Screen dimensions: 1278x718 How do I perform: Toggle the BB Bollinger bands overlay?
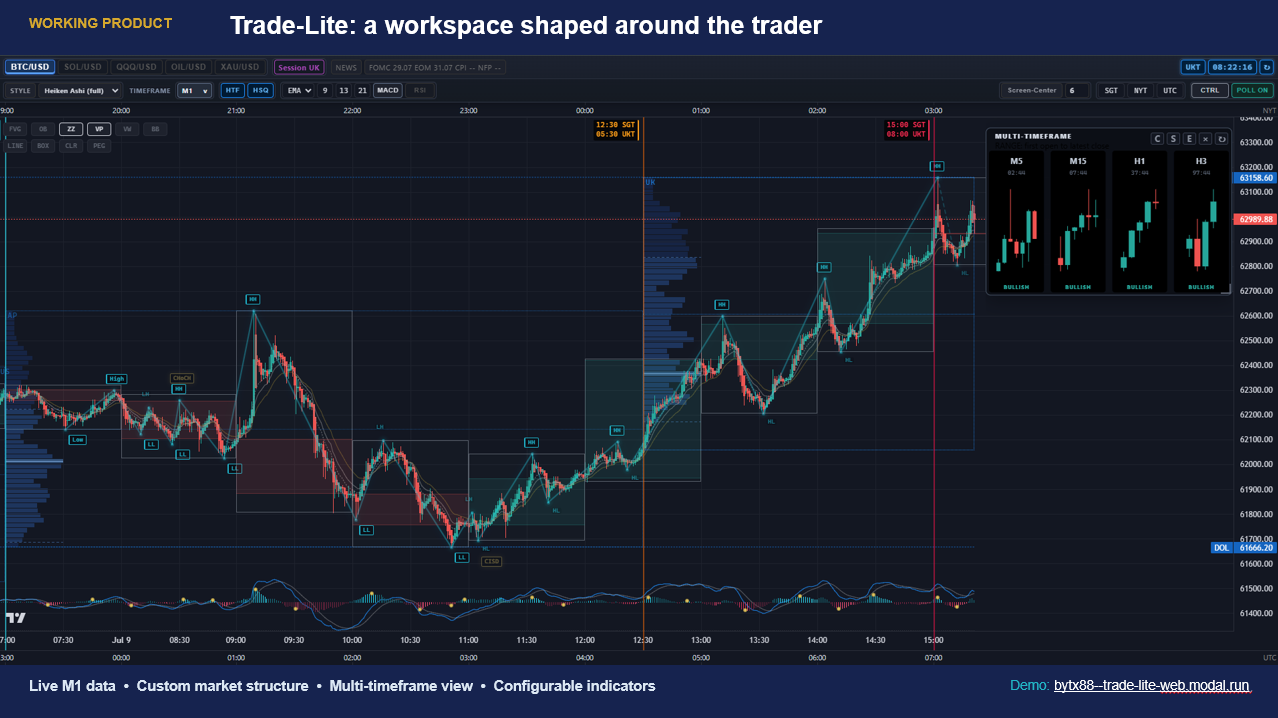pos(155,129)
